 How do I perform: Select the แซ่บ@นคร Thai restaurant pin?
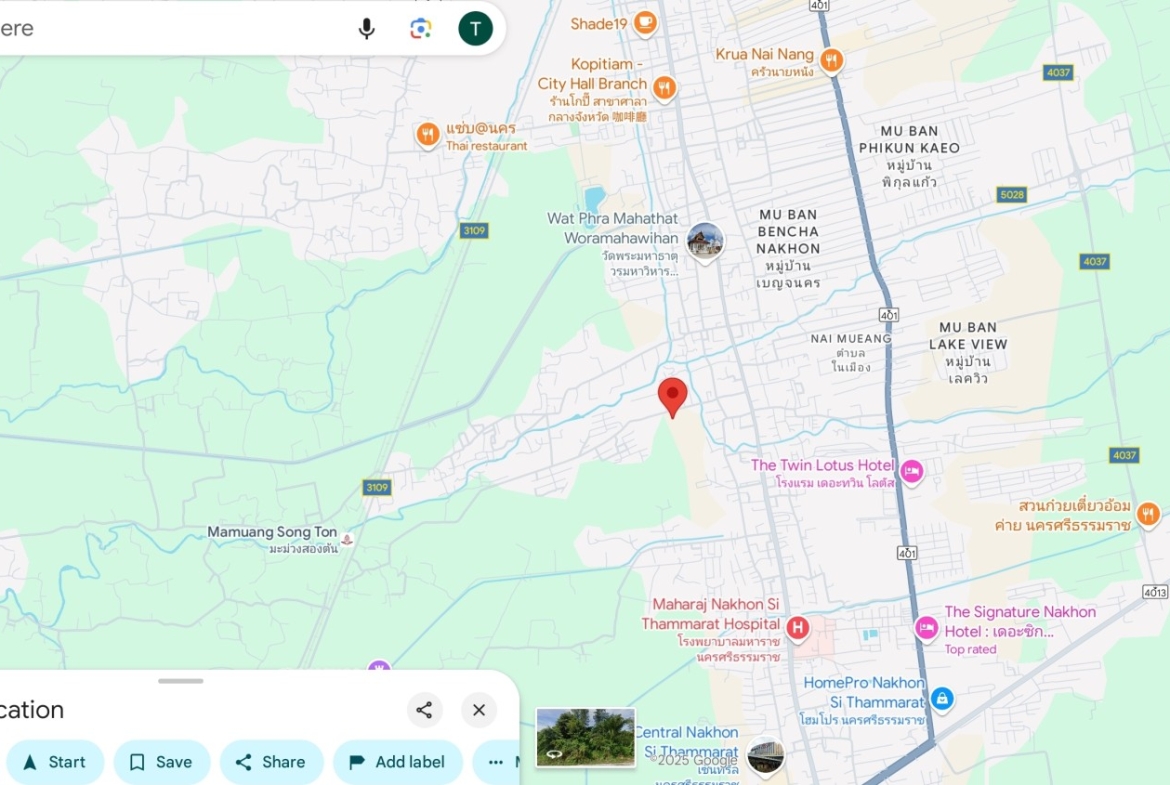[428, 135]
